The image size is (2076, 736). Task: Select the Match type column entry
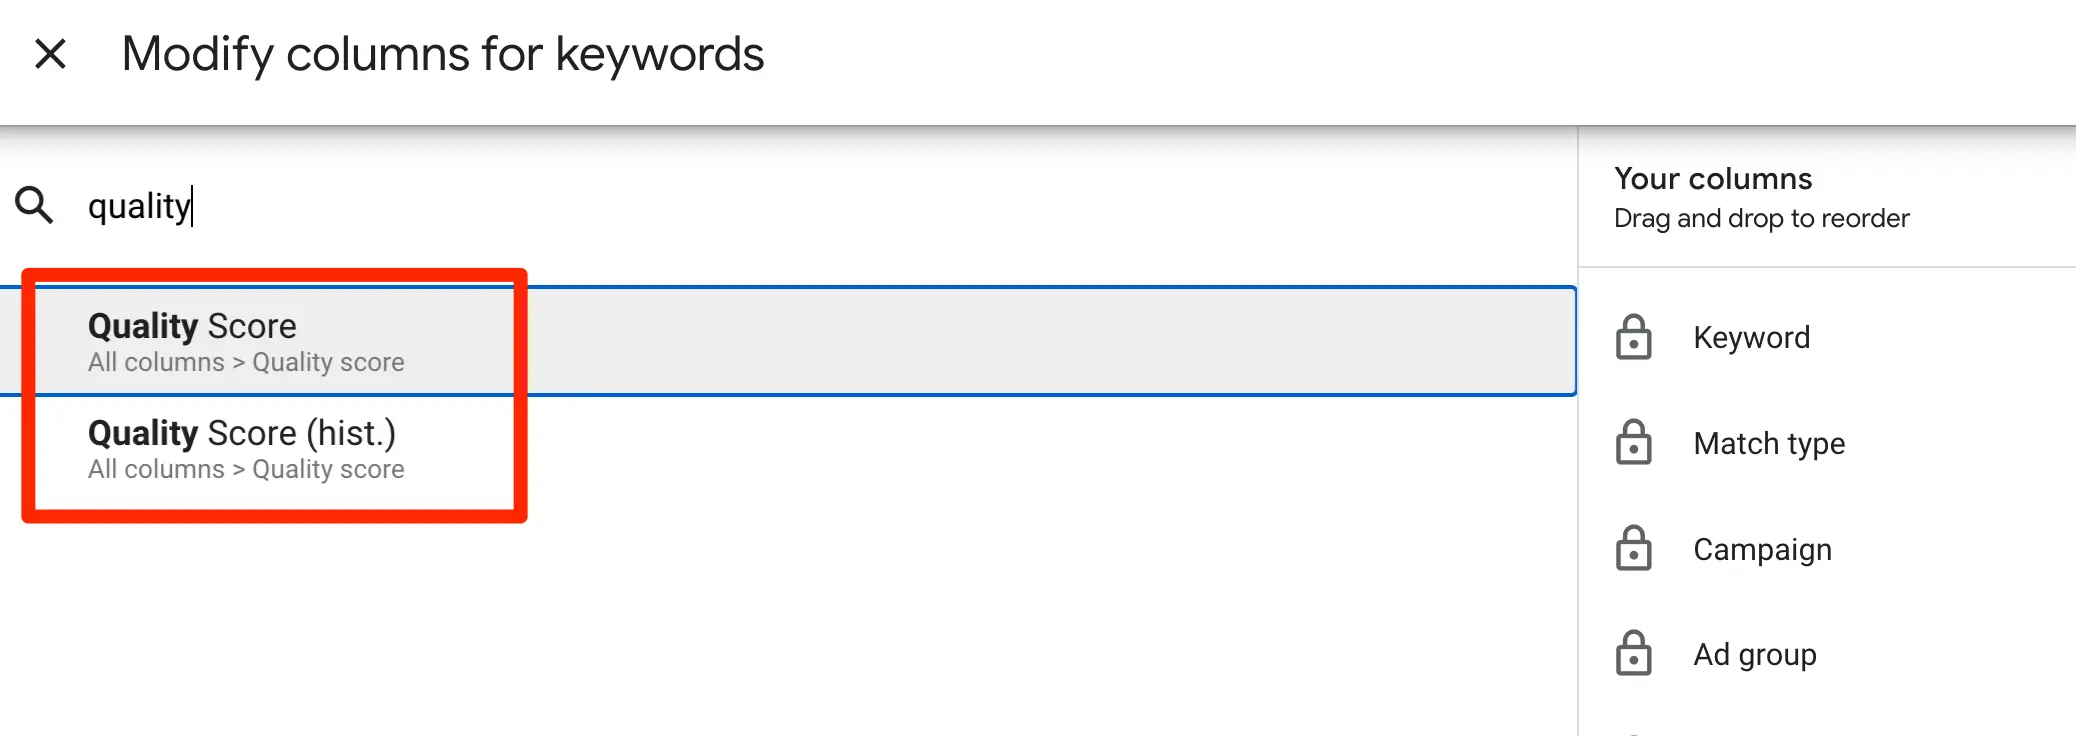pos(1768,443)
